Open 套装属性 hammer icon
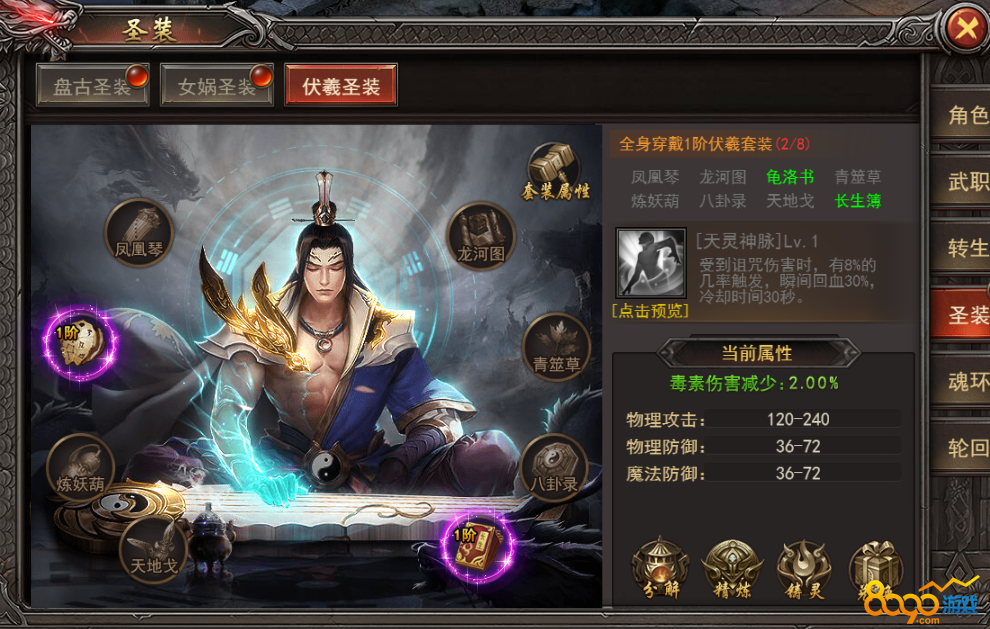The height and width of the screenshot is (629, 990). [555, 172]
